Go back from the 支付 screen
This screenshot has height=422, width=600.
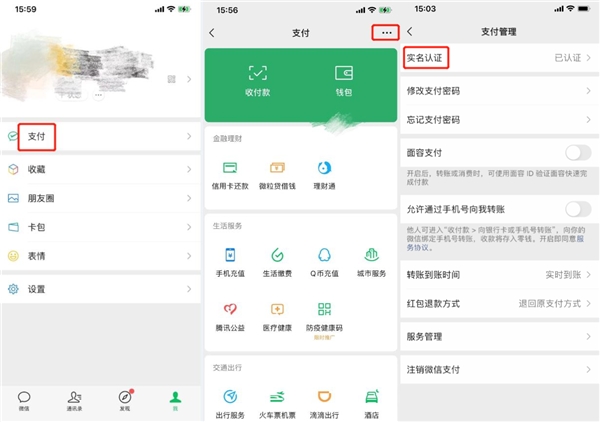(x=212, y=33)
